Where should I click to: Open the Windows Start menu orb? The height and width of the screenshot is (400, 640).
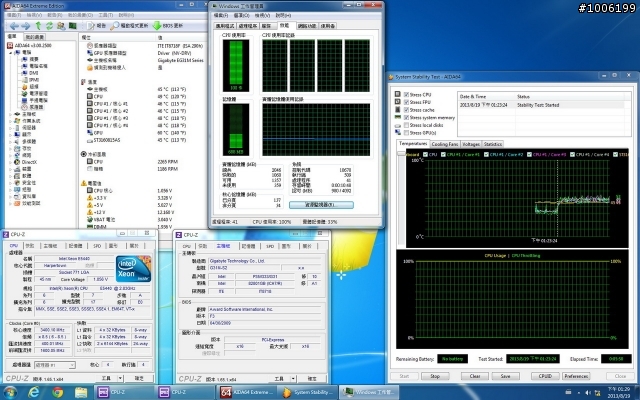coord(10,392)
